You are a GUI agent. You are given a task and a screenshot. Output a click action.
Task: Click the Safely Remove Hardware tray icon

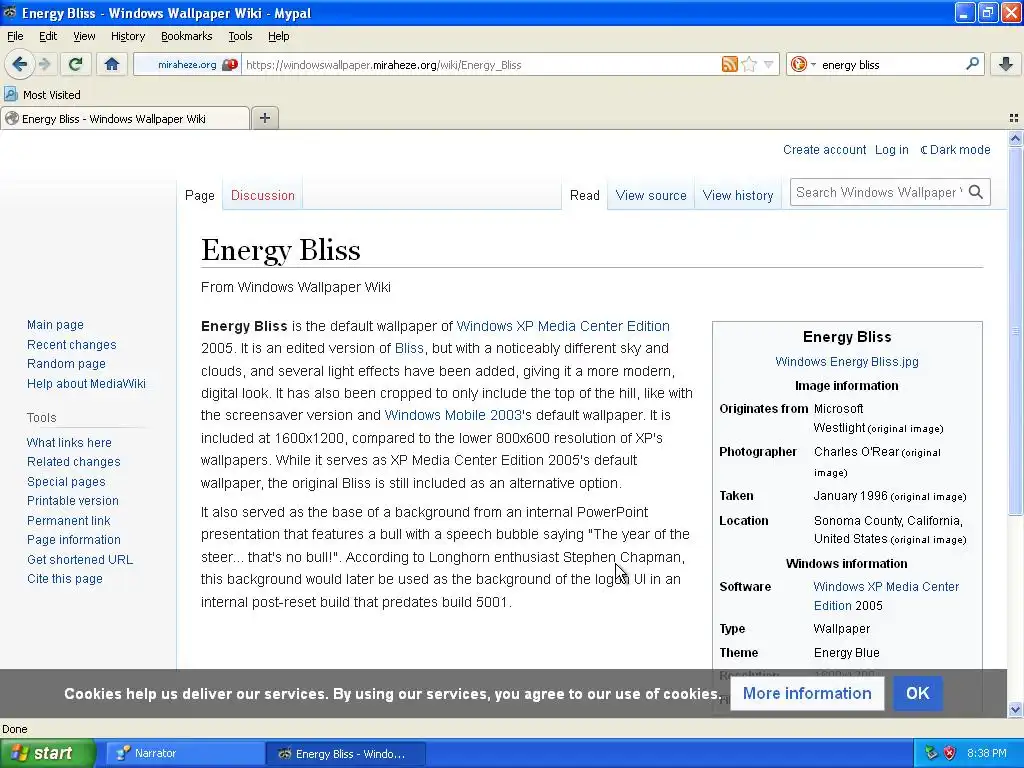(931, 753)
